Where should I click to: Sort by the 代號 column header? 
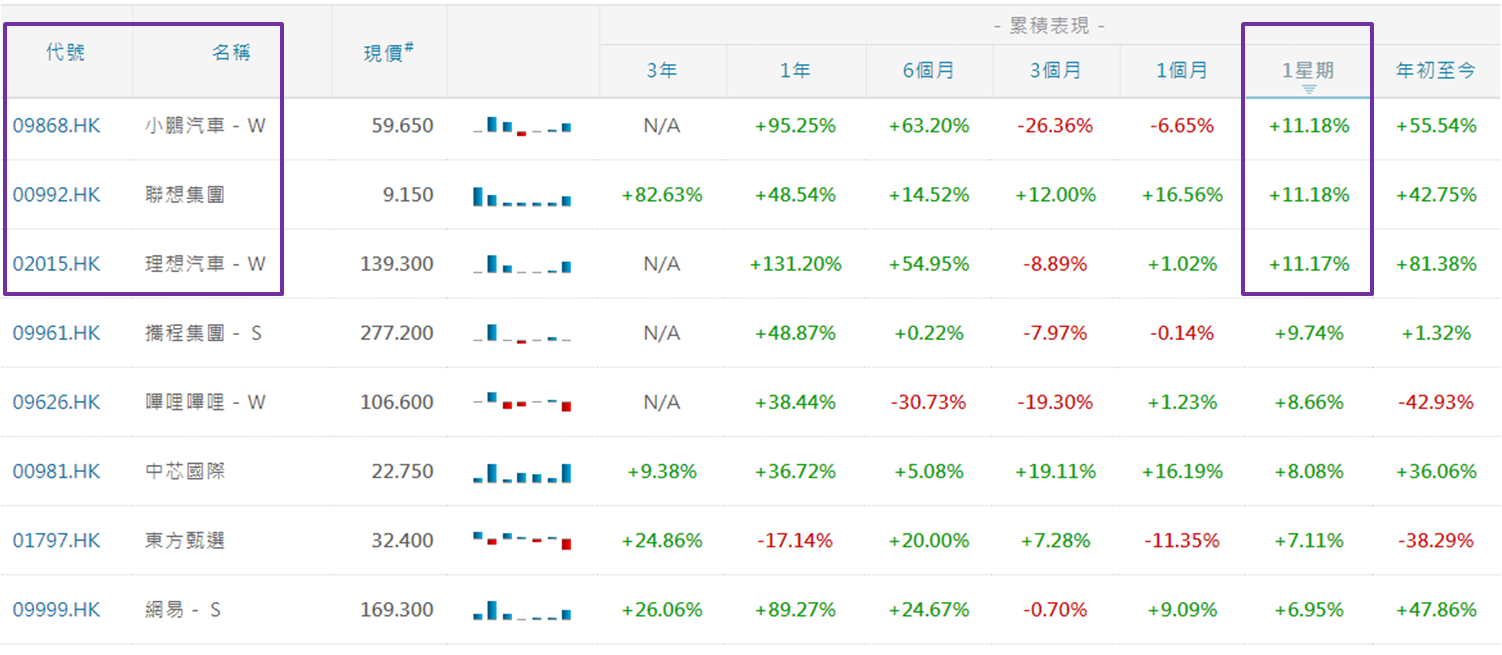[x=66, y=53]
